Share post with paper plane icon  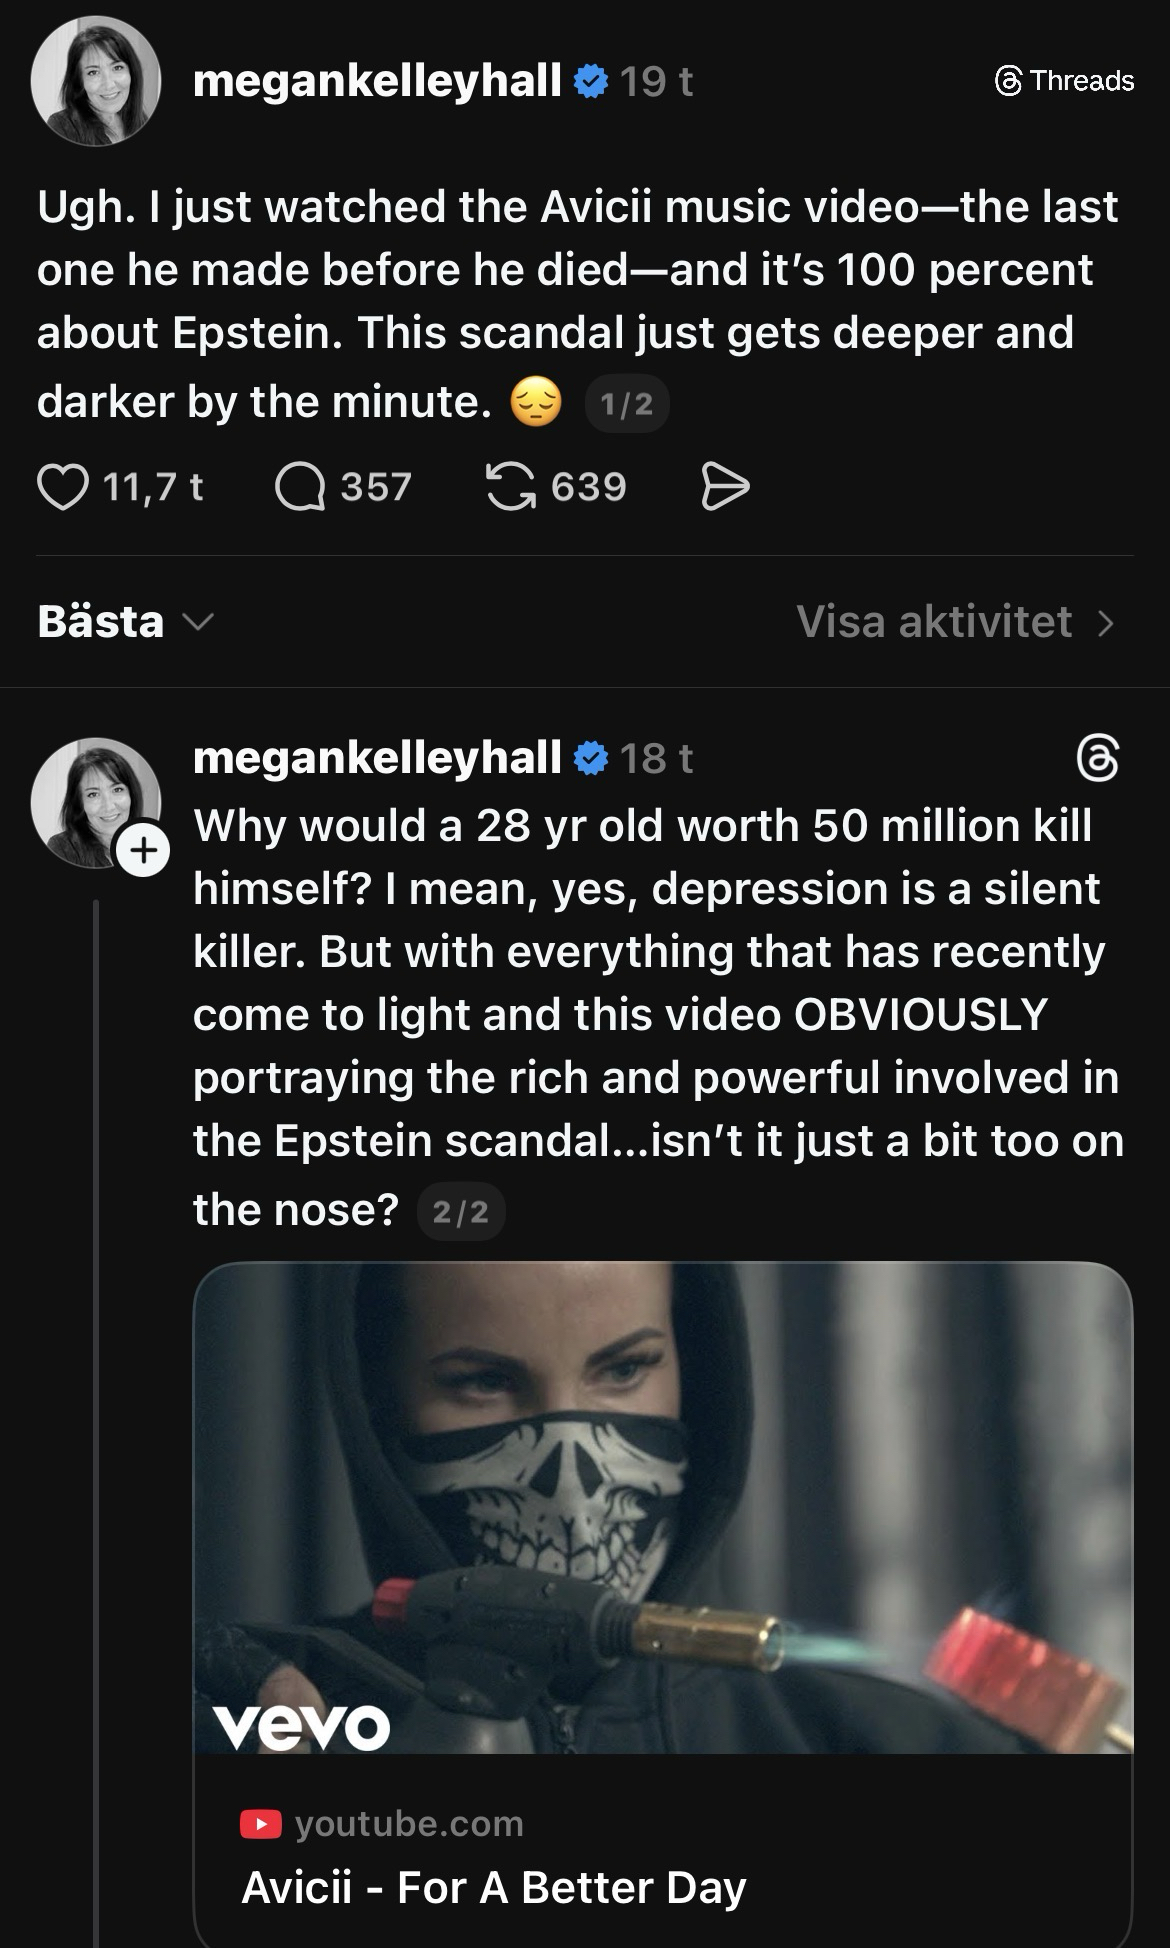coord(725,488)
